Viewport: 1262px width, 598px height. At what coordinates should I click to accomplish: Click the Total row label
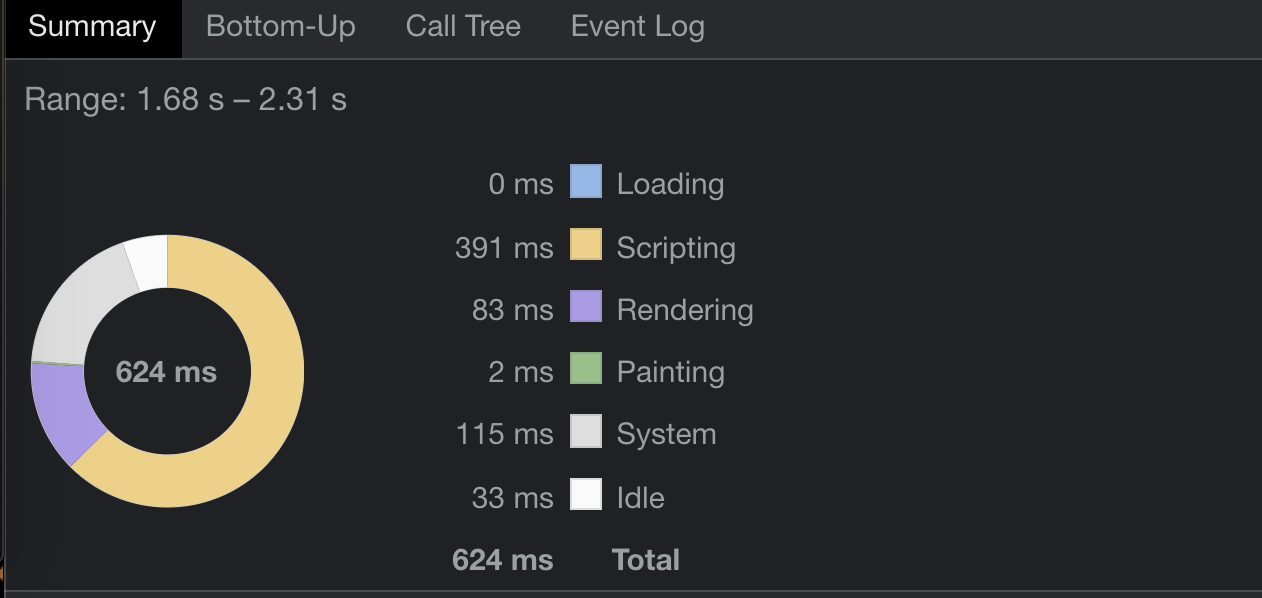tap(646, 559)
